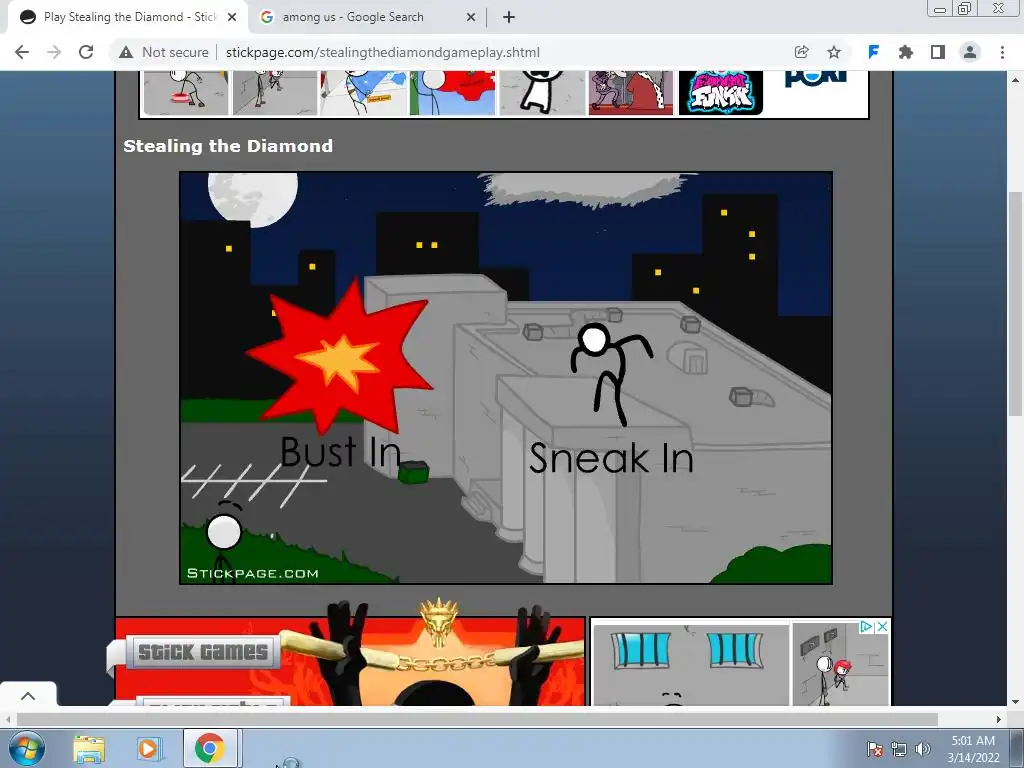Click the page scrollbar up arrow

pos(1015,78)
